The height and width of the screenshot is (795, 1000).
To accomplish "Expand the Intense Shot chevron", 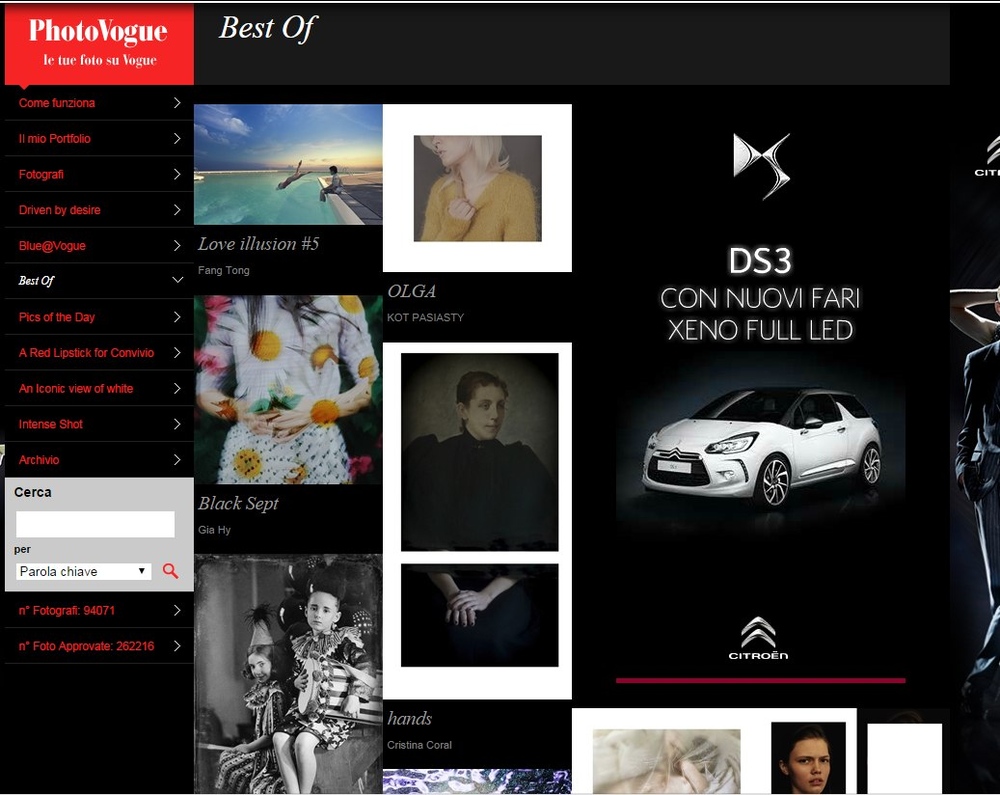I will tap(177, 424).
